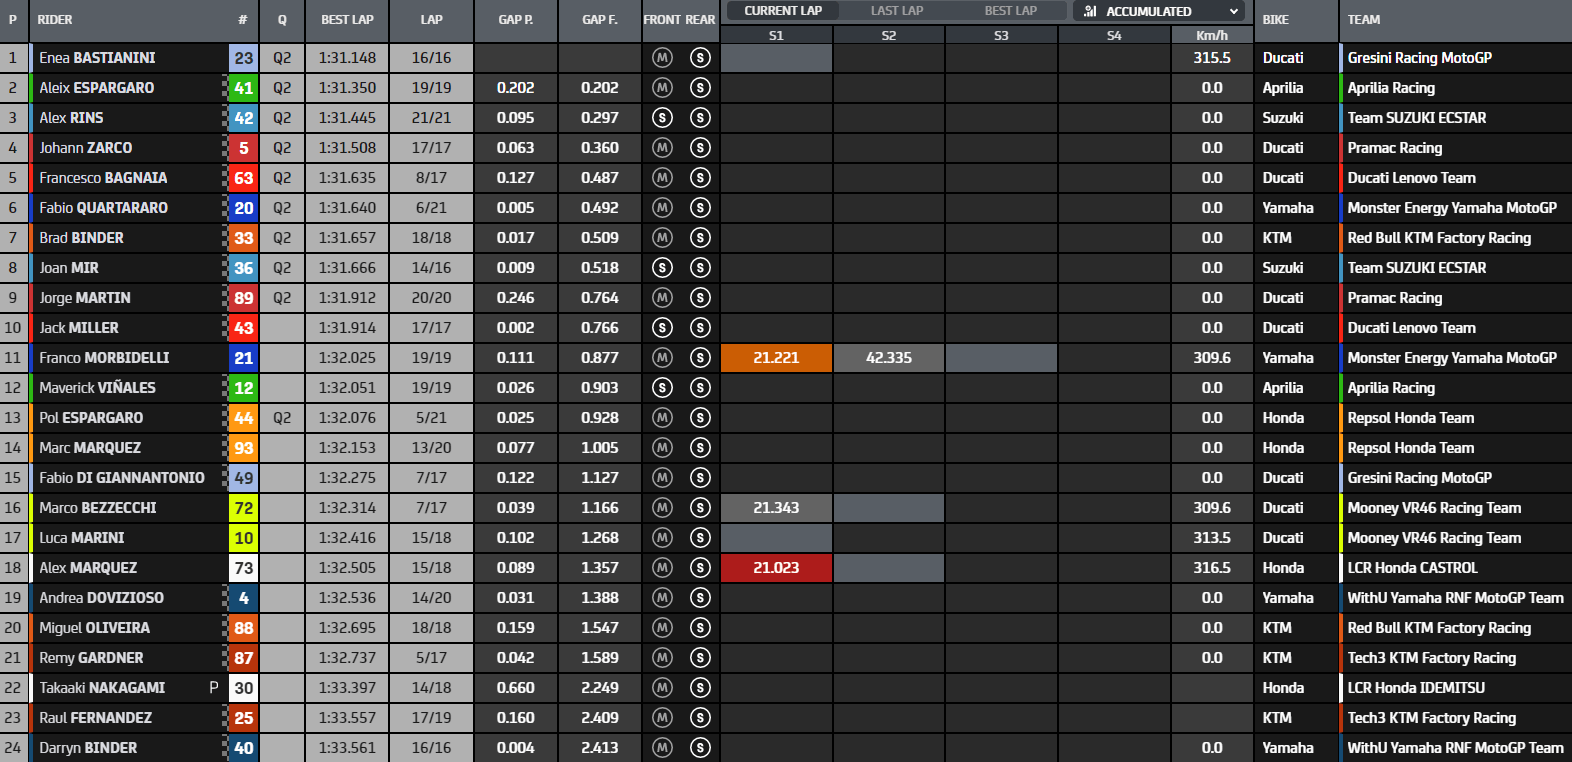Switch sector view to Best Lap

coord(1010,11)
